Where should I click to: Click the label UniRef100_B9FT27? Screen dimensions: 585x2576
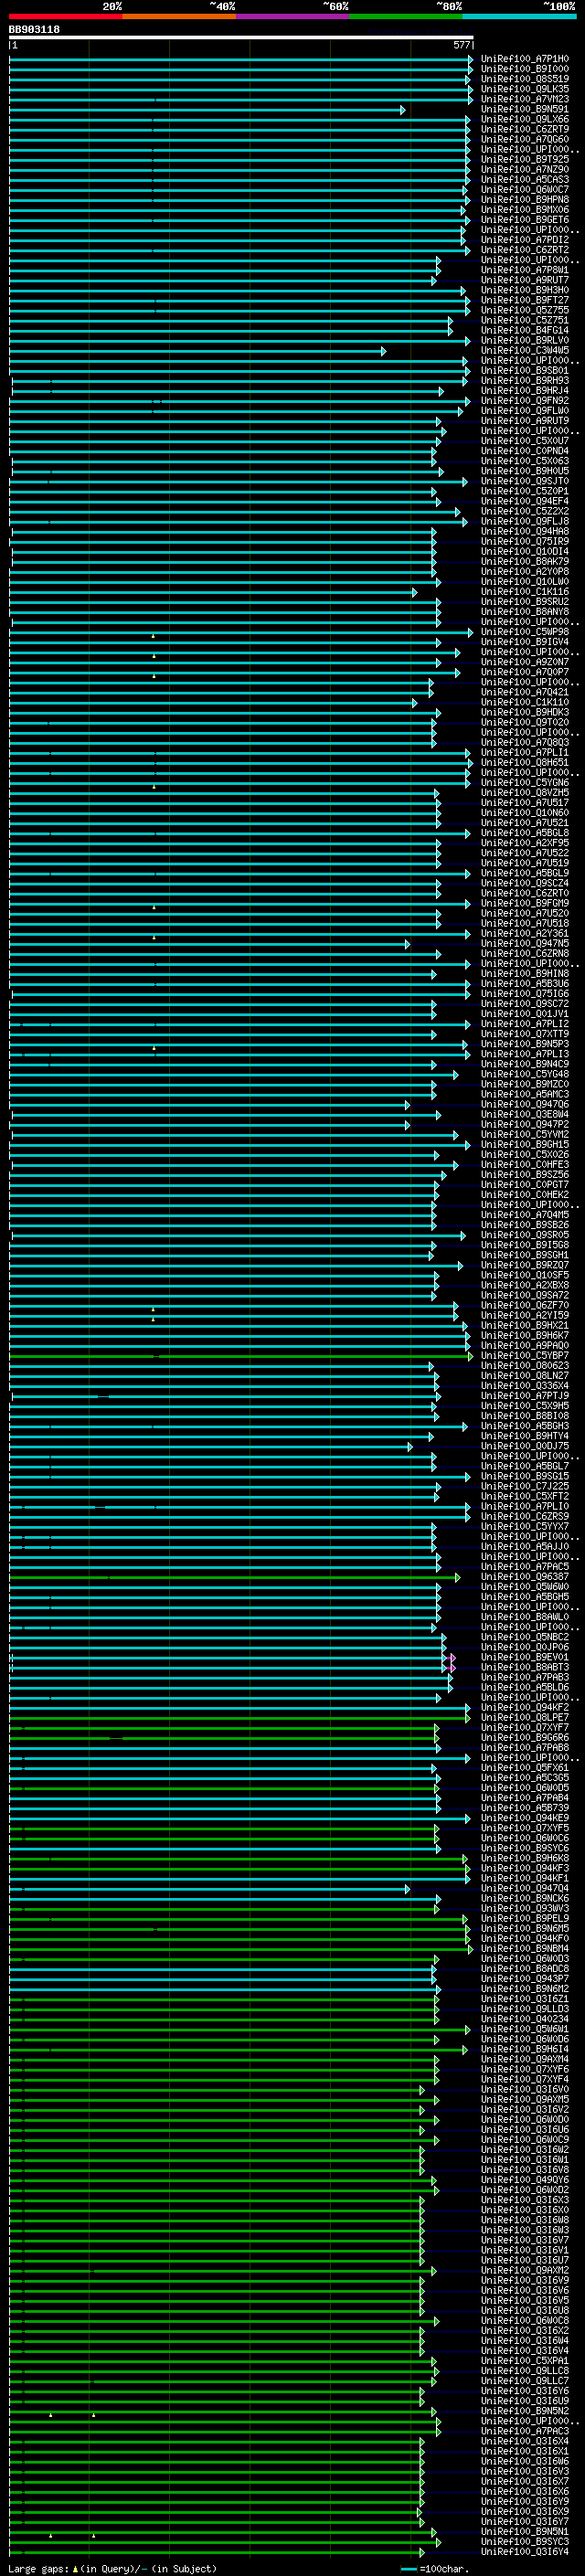525,300
